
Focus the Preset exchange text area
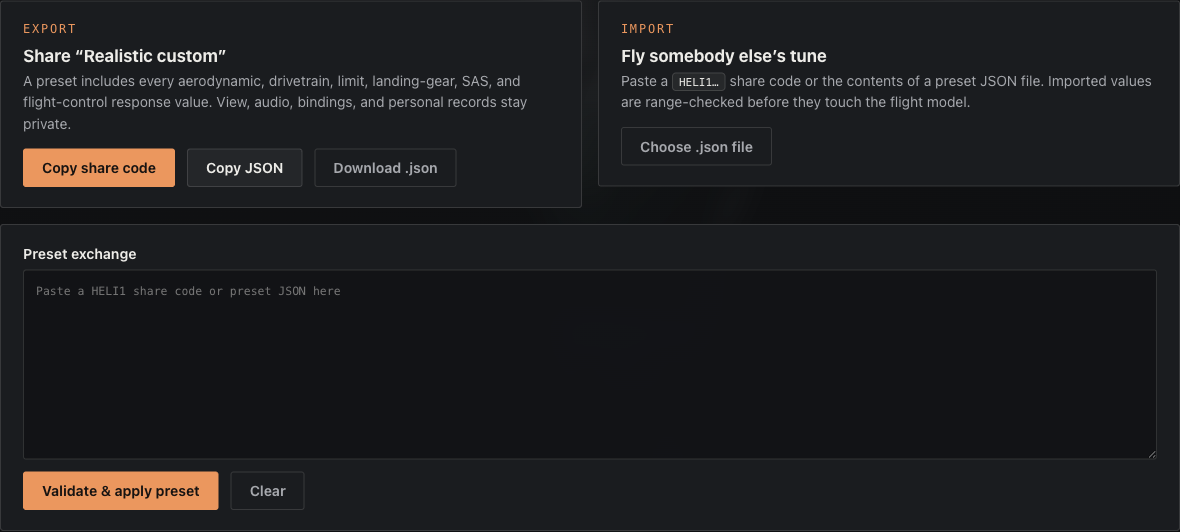point(590,364)
